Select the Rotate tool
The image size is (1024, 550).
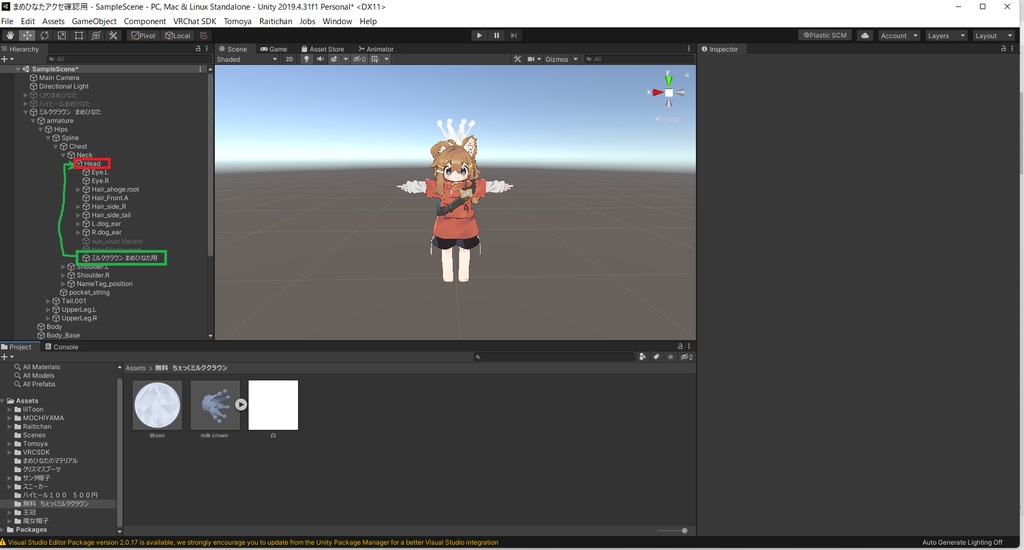[44, 35]
